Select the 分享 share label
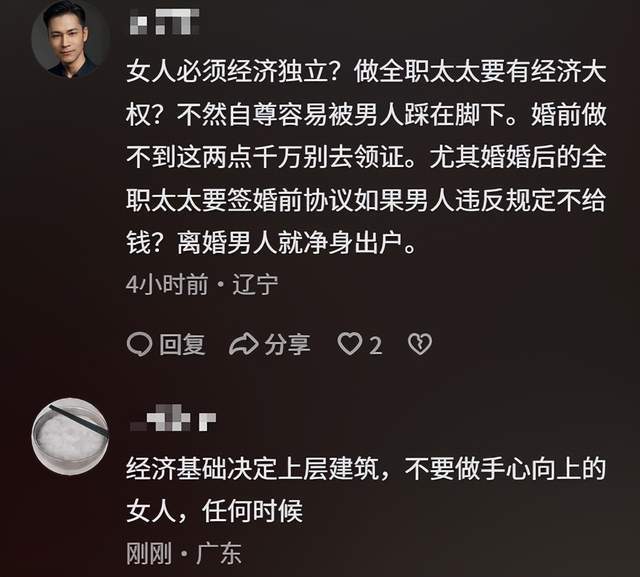 (287, 344)
